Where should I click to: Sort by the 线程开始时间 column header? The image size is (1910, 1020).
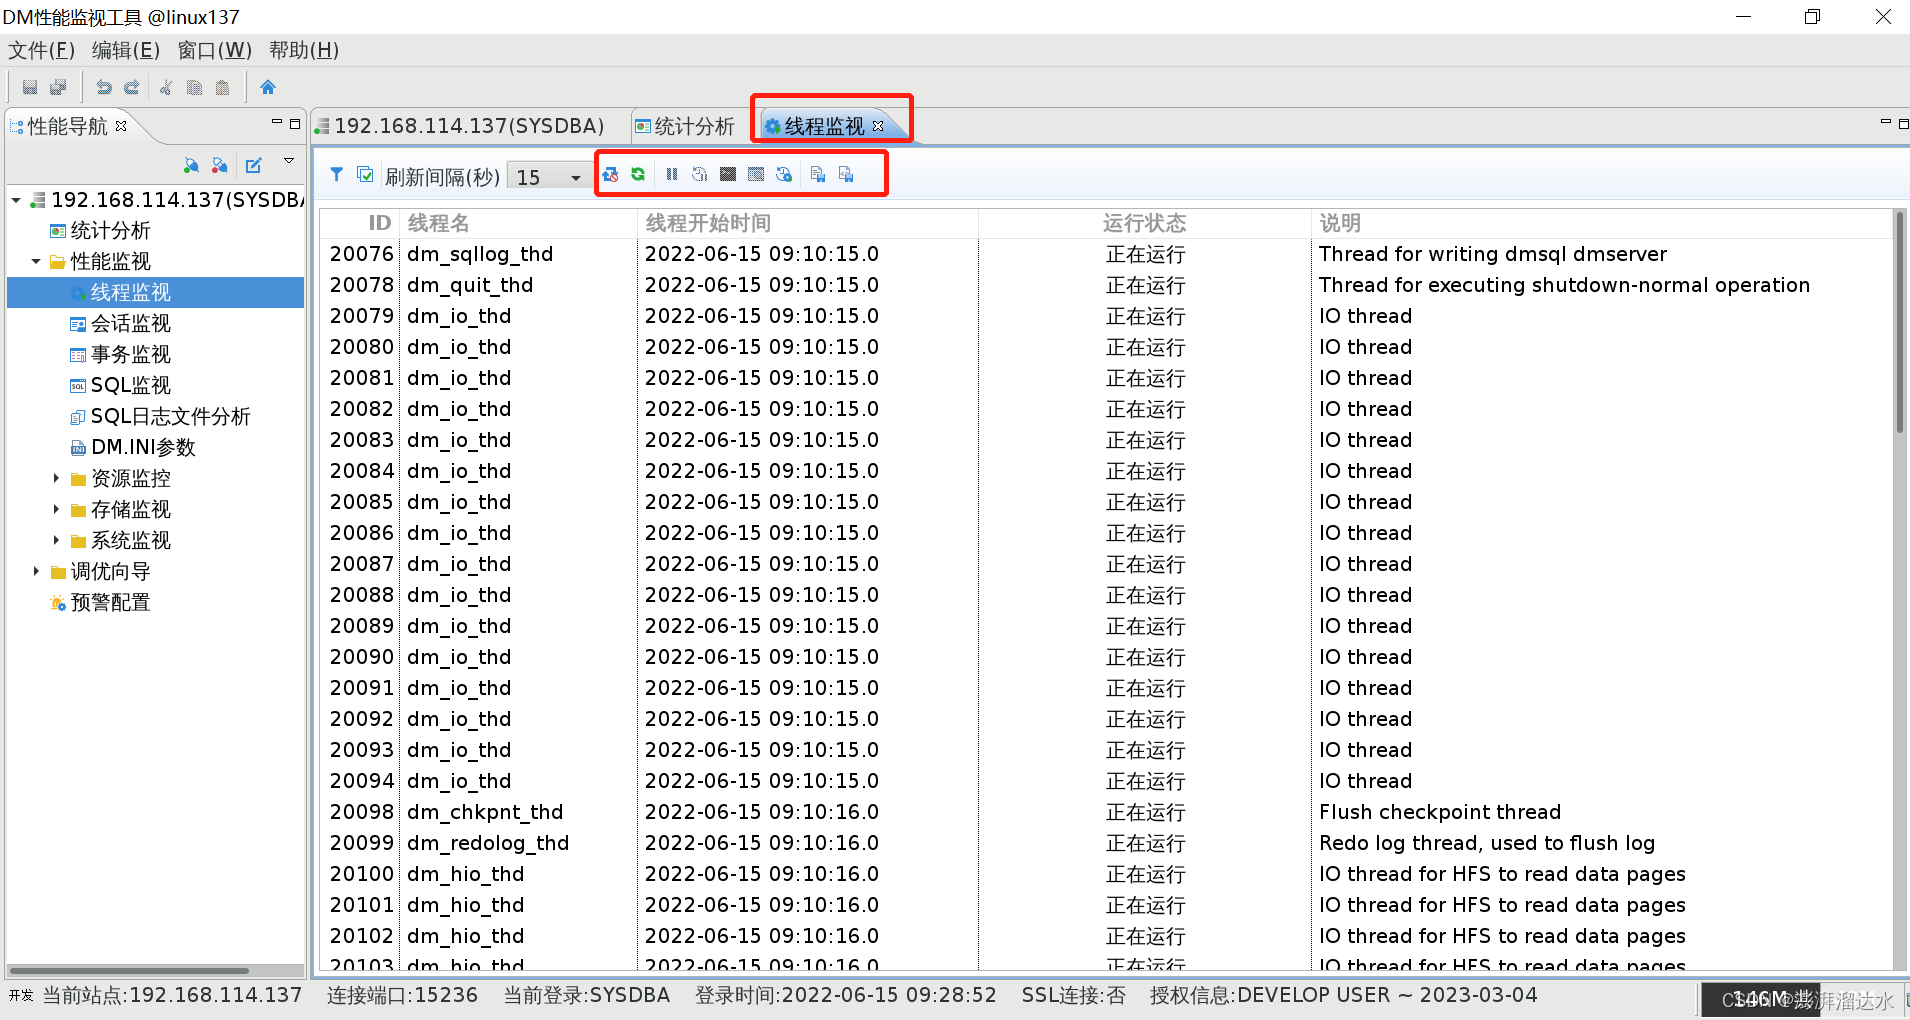click(807, 223)
